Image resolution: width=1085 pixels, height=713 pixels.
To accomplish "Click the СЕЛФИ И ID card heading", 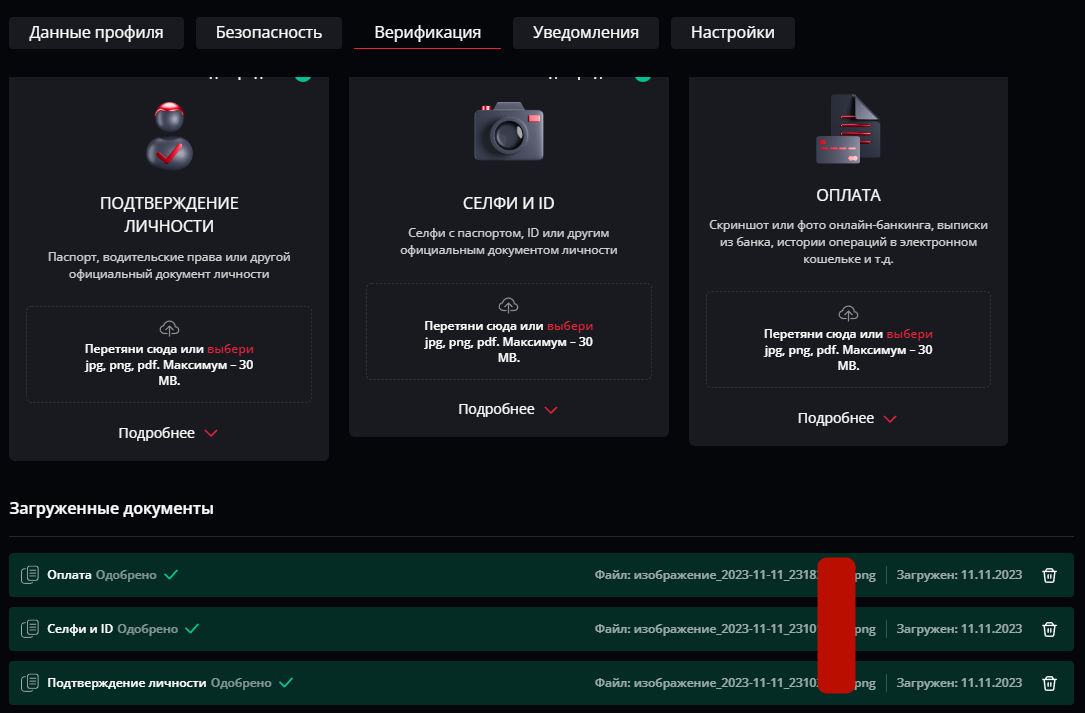I will [509, 204].
